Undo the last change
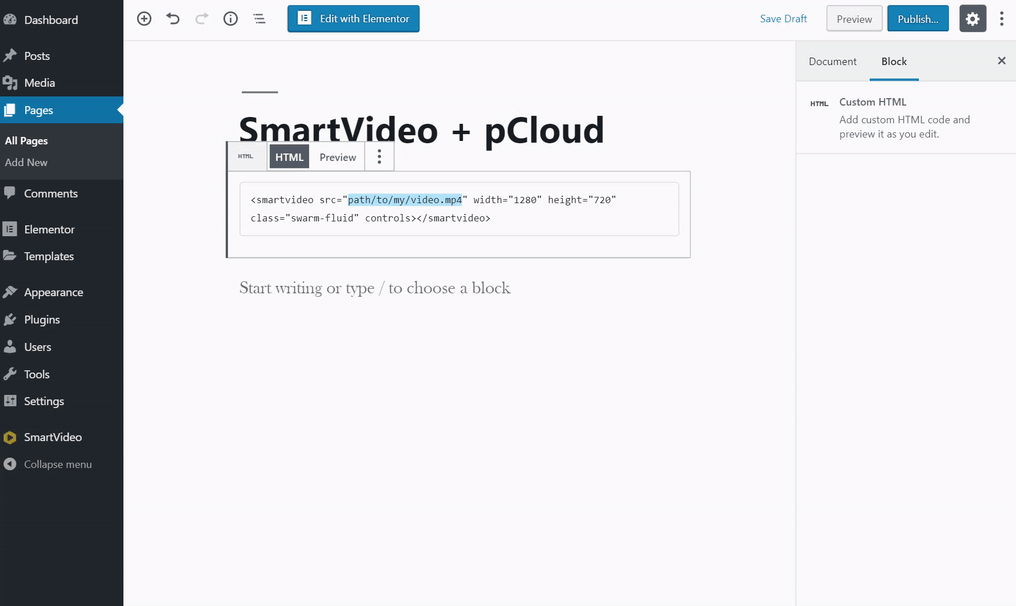This screenshot has width=1016, height=606. pos(172,19)
